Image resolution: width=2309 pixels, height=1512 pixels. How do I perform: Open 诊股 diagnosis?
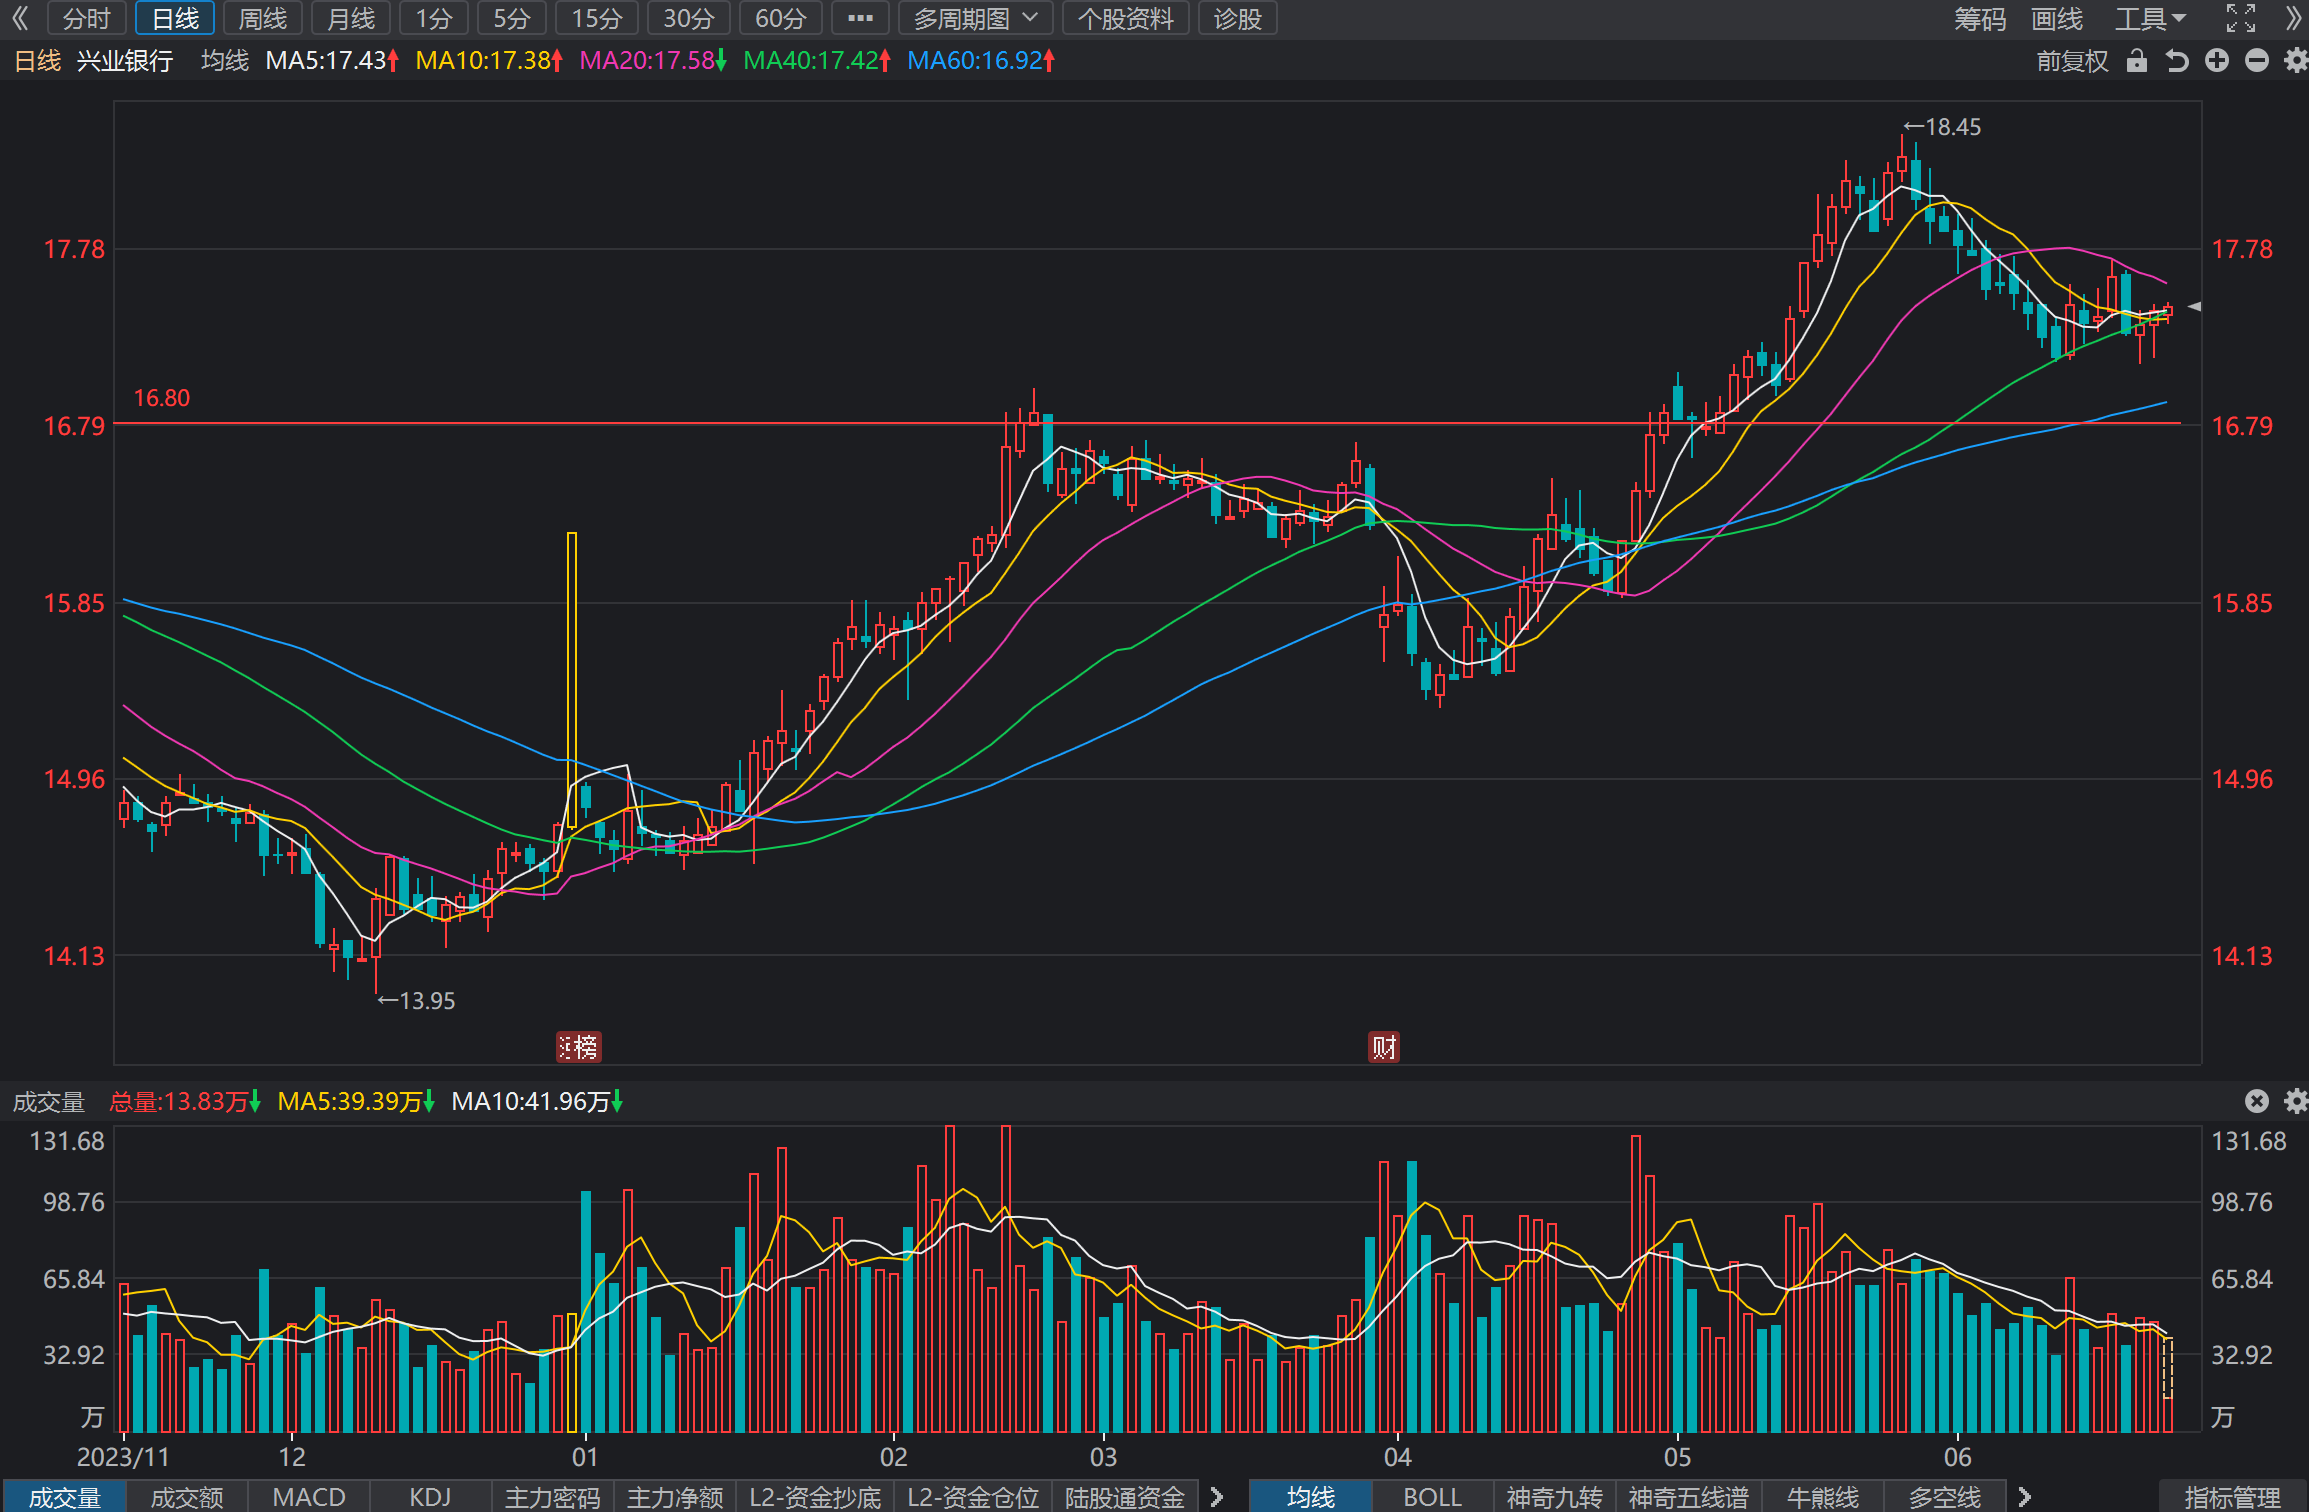1238,18
